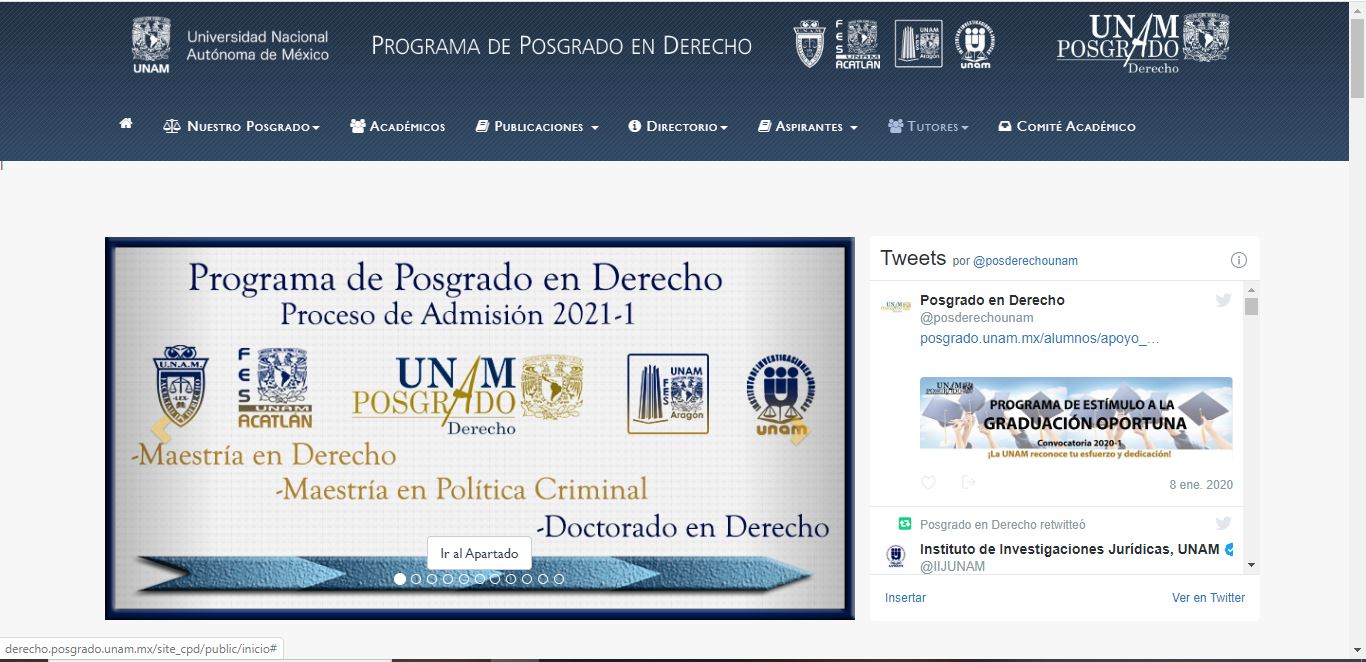Screen dimensions: 1366x662
Task: Open the Aspirantes dropdown menu
Action: click(808, 127)
